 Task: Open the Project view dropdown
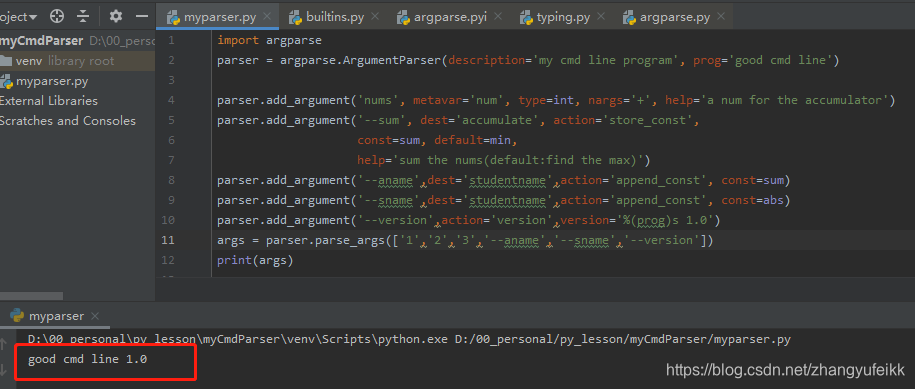pyautogui.click(x=19, y=17)
